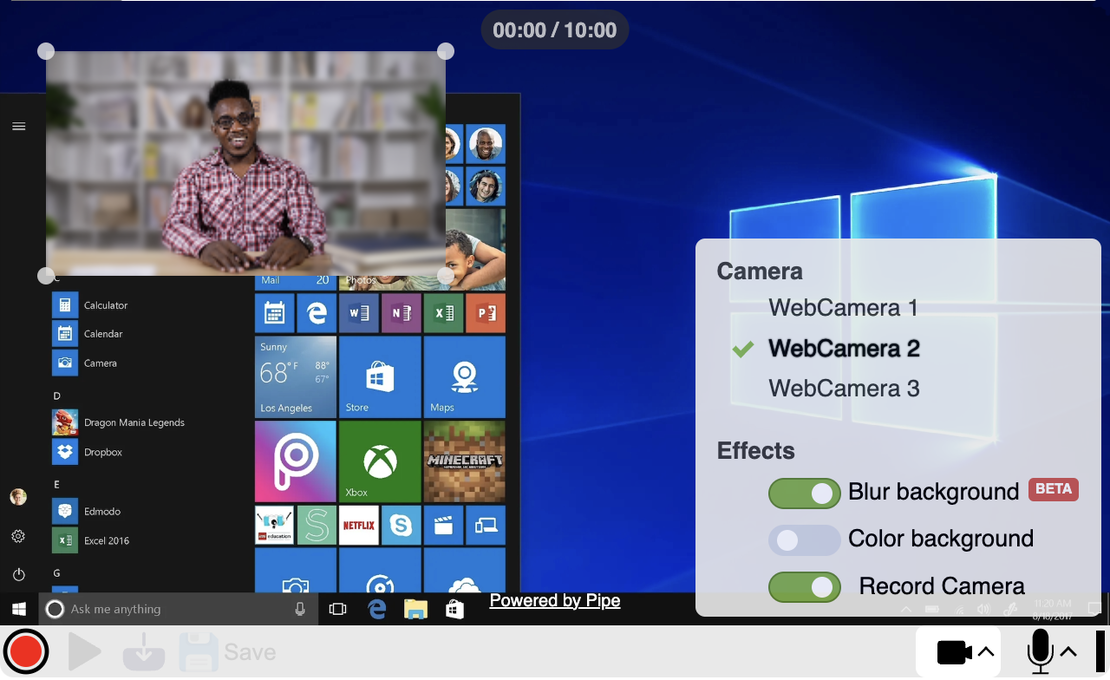Select WebCamera 2
1110x680 pixels.
pos(844,348)
